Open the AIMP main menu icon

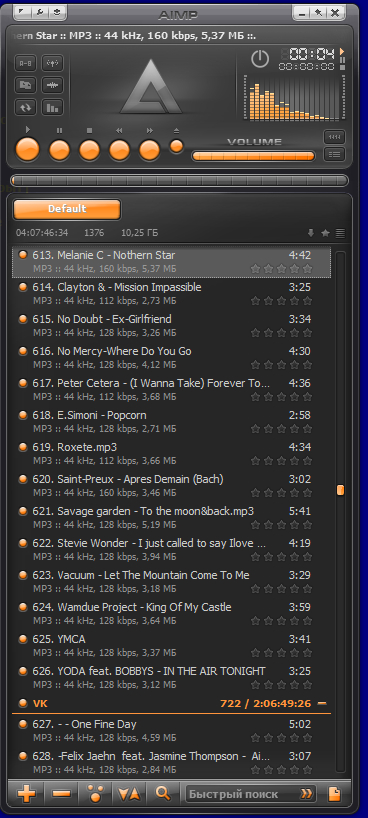point(22,12)
